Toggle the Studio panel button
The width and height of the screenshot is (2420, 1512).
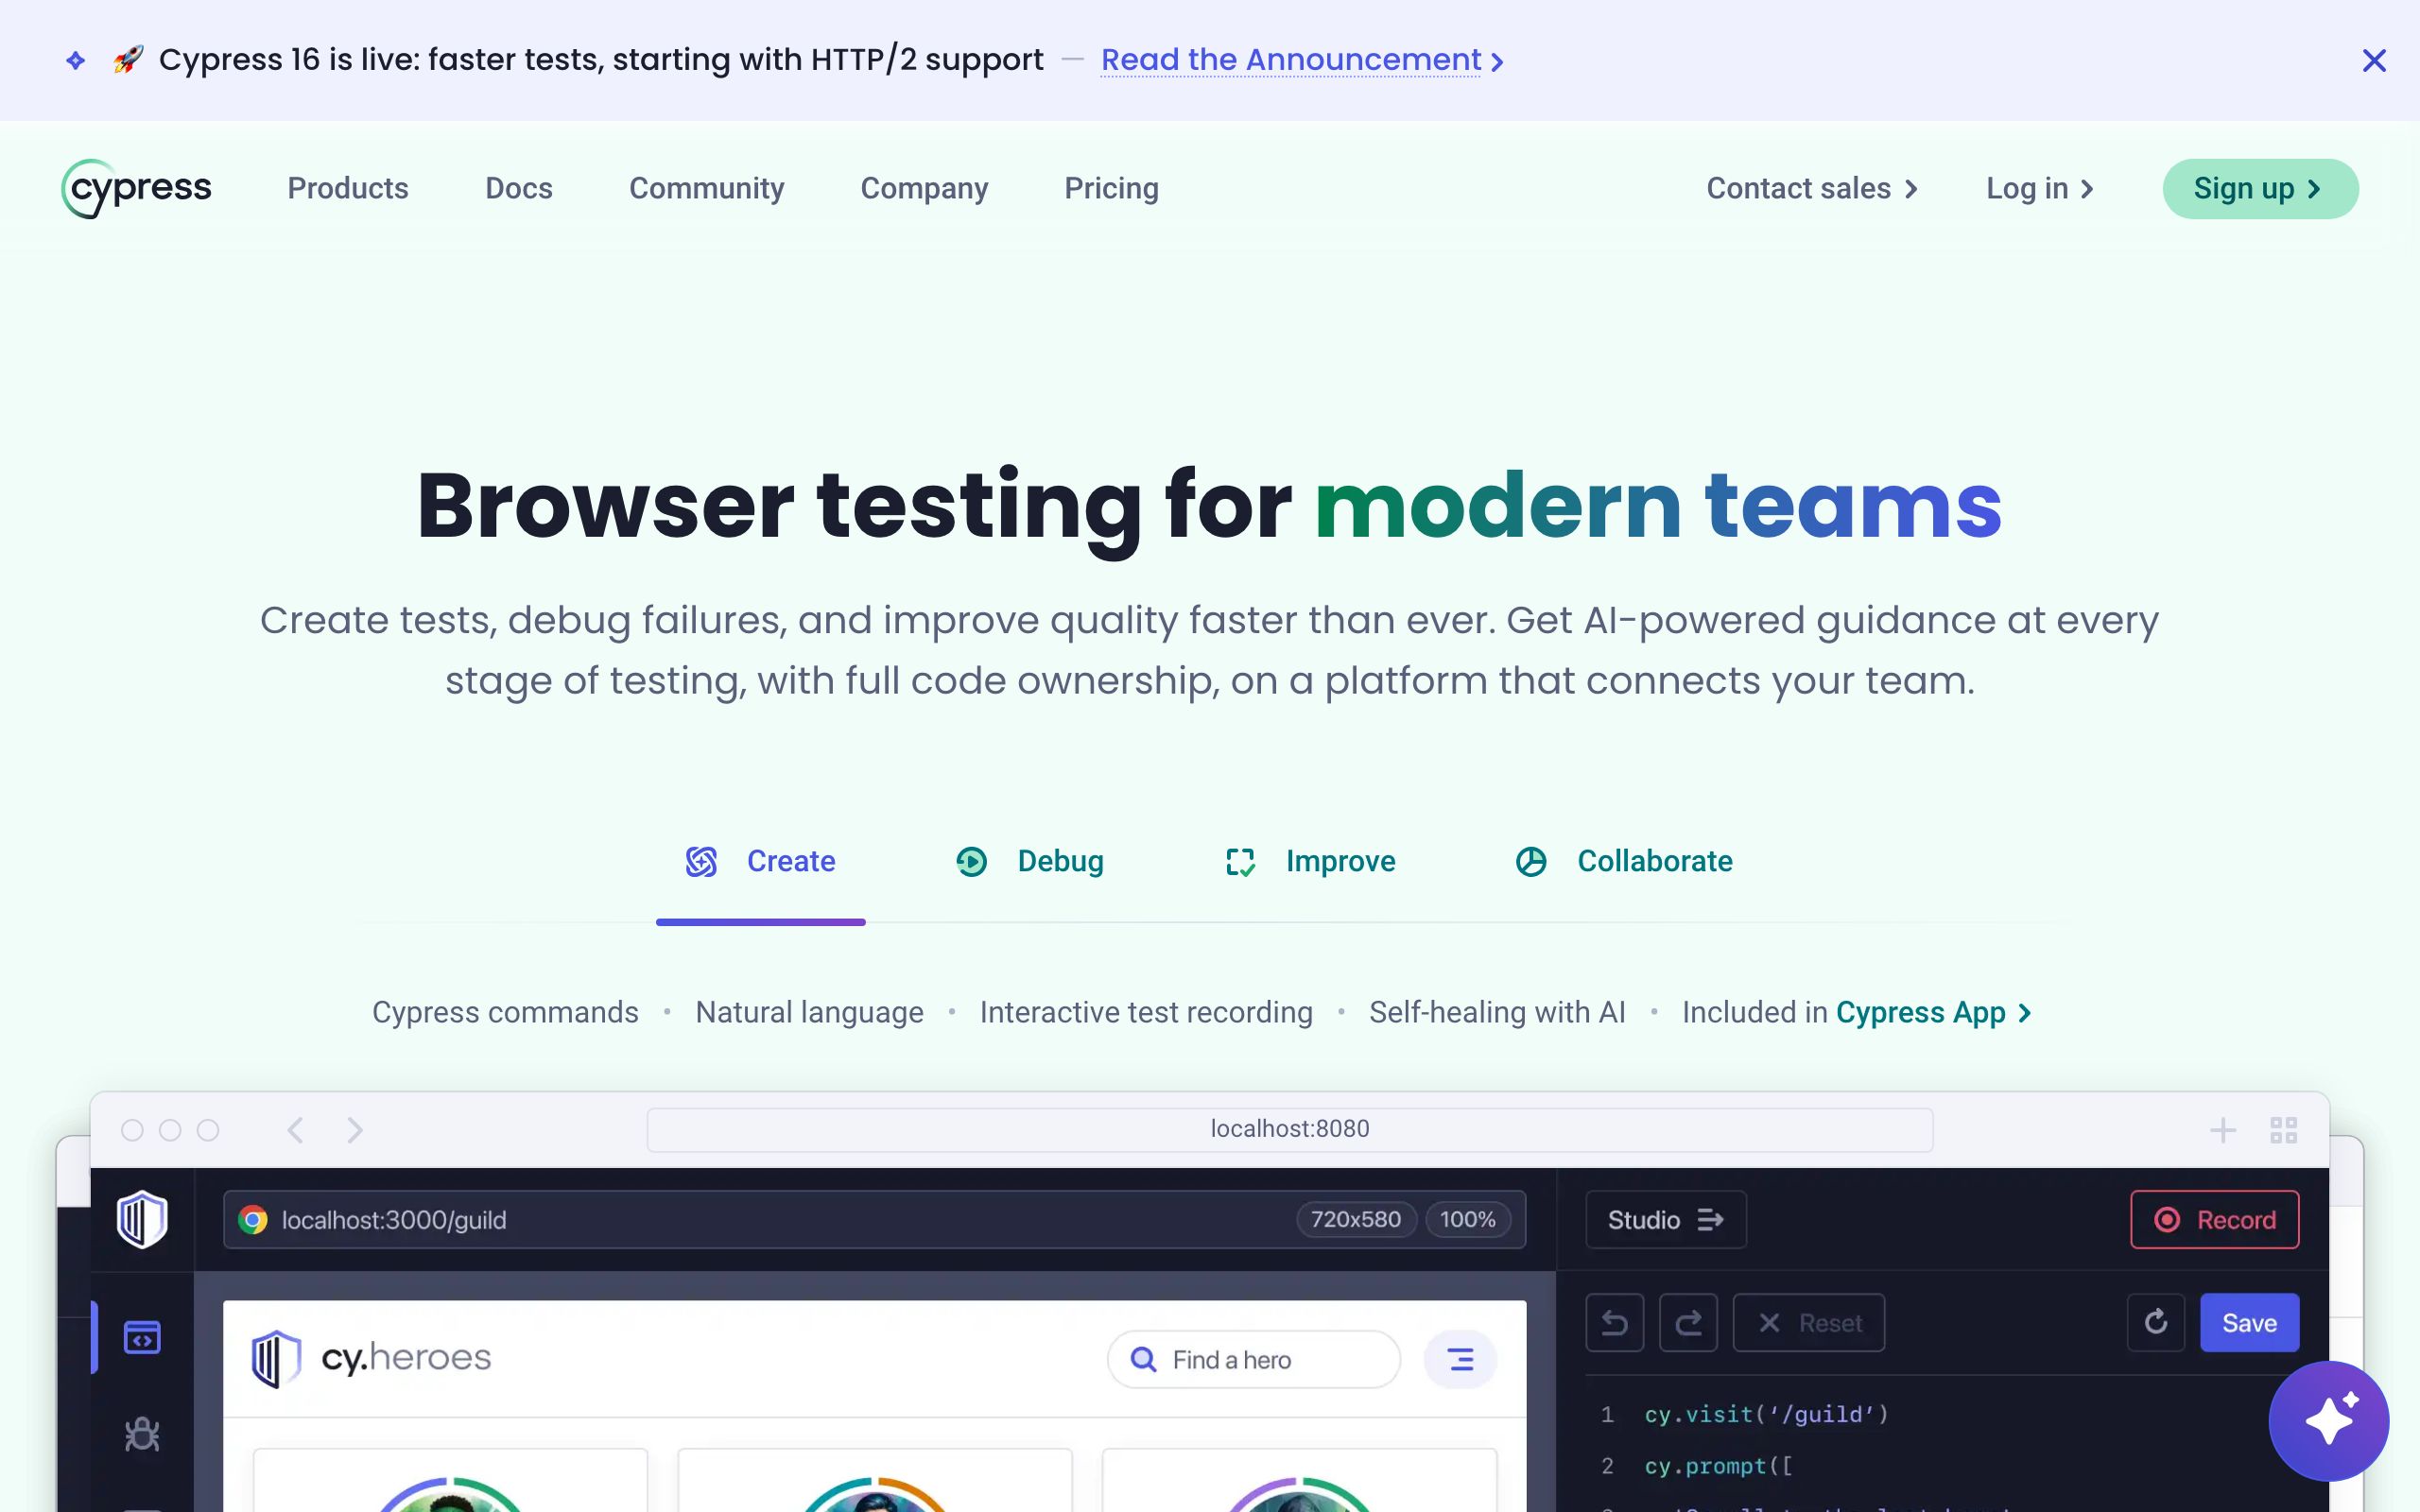(1665, 1219)
